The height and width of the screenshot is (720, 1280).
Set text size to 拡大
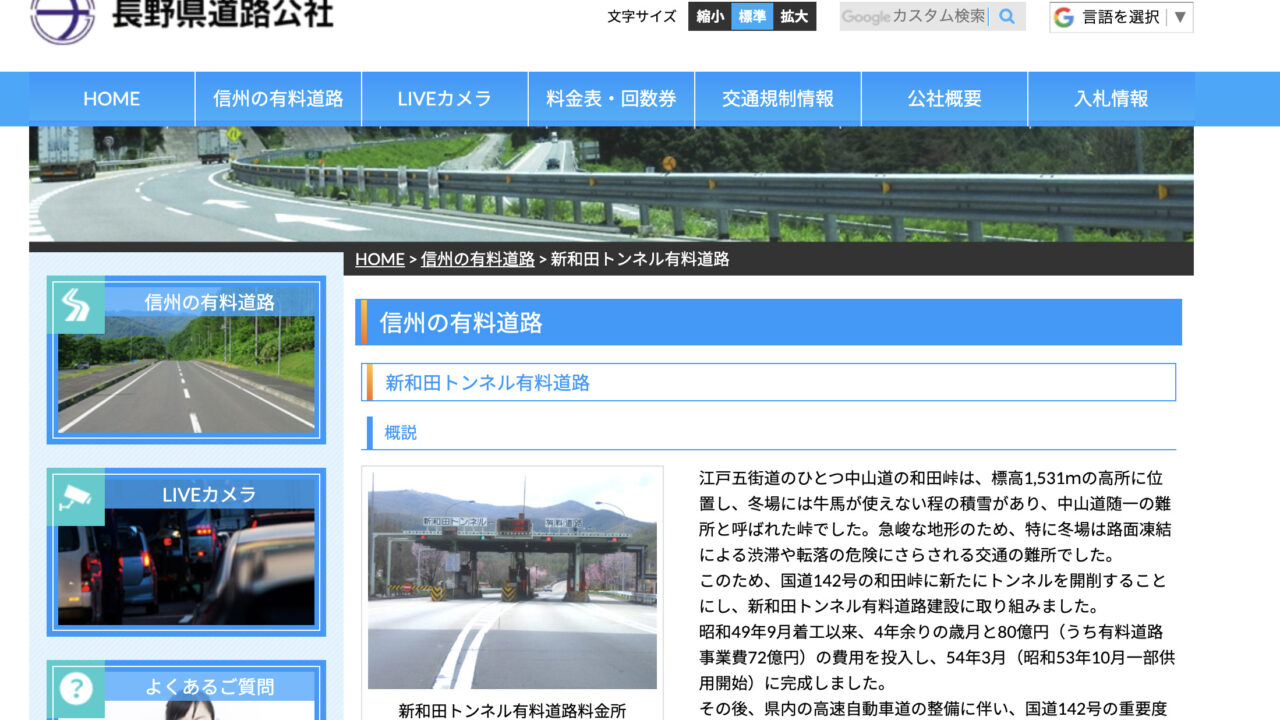794,16
